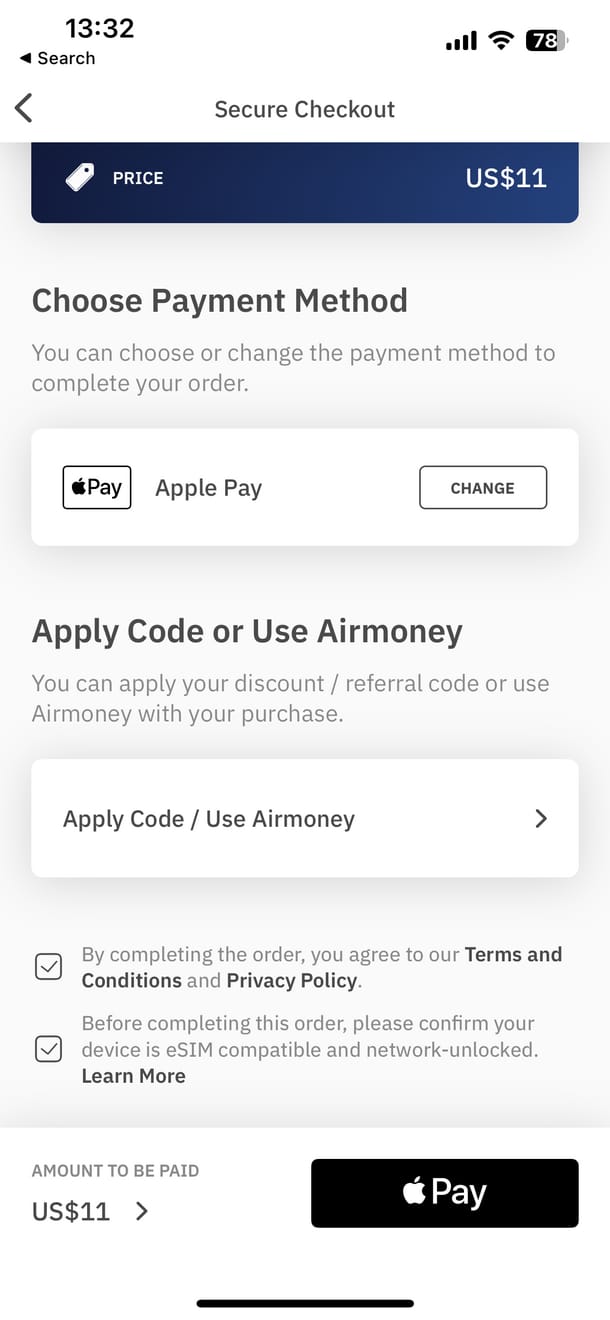
Task: Pay with the black Apple Pay button
Action: (444, 1192)
